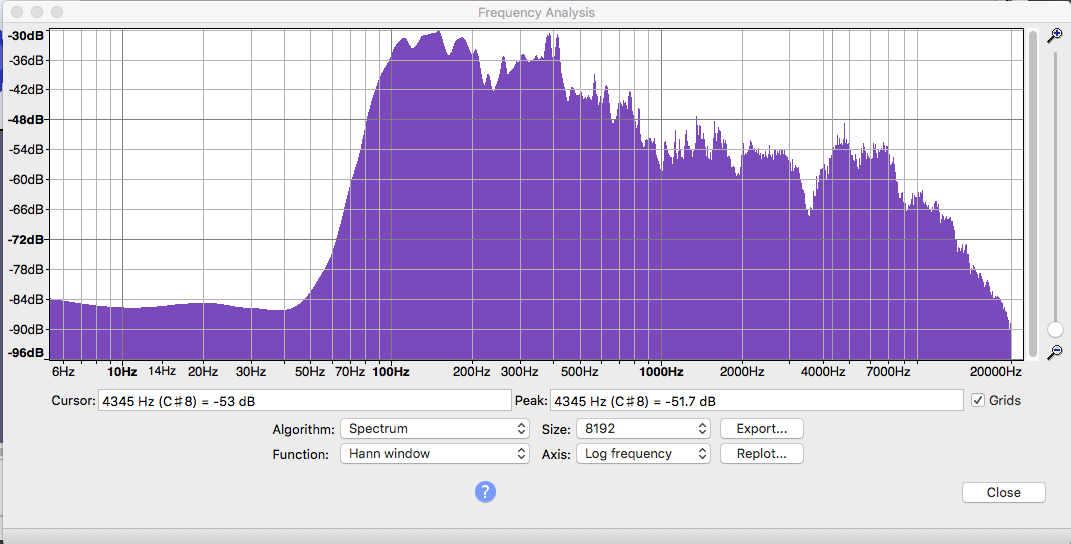
Task: Click the 100Hz frequency axis label
Action: [x=391, y=372]
